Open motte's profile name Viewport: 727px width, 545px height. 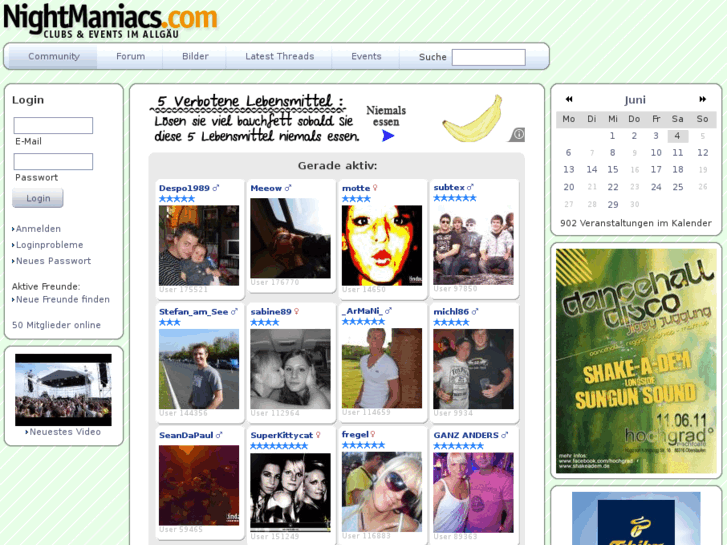point(356,188)
